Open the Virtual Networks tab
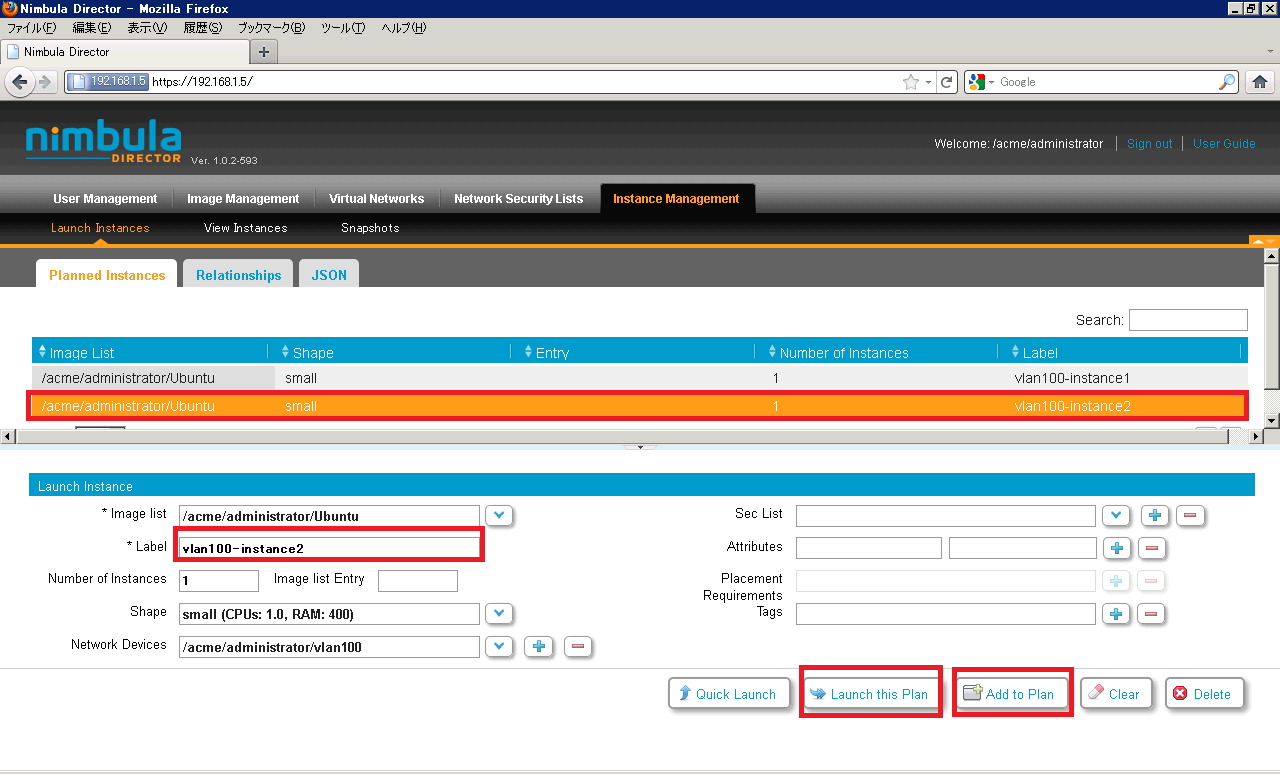This screenshot has height=774, width=1280. click(x=376, y=199)
